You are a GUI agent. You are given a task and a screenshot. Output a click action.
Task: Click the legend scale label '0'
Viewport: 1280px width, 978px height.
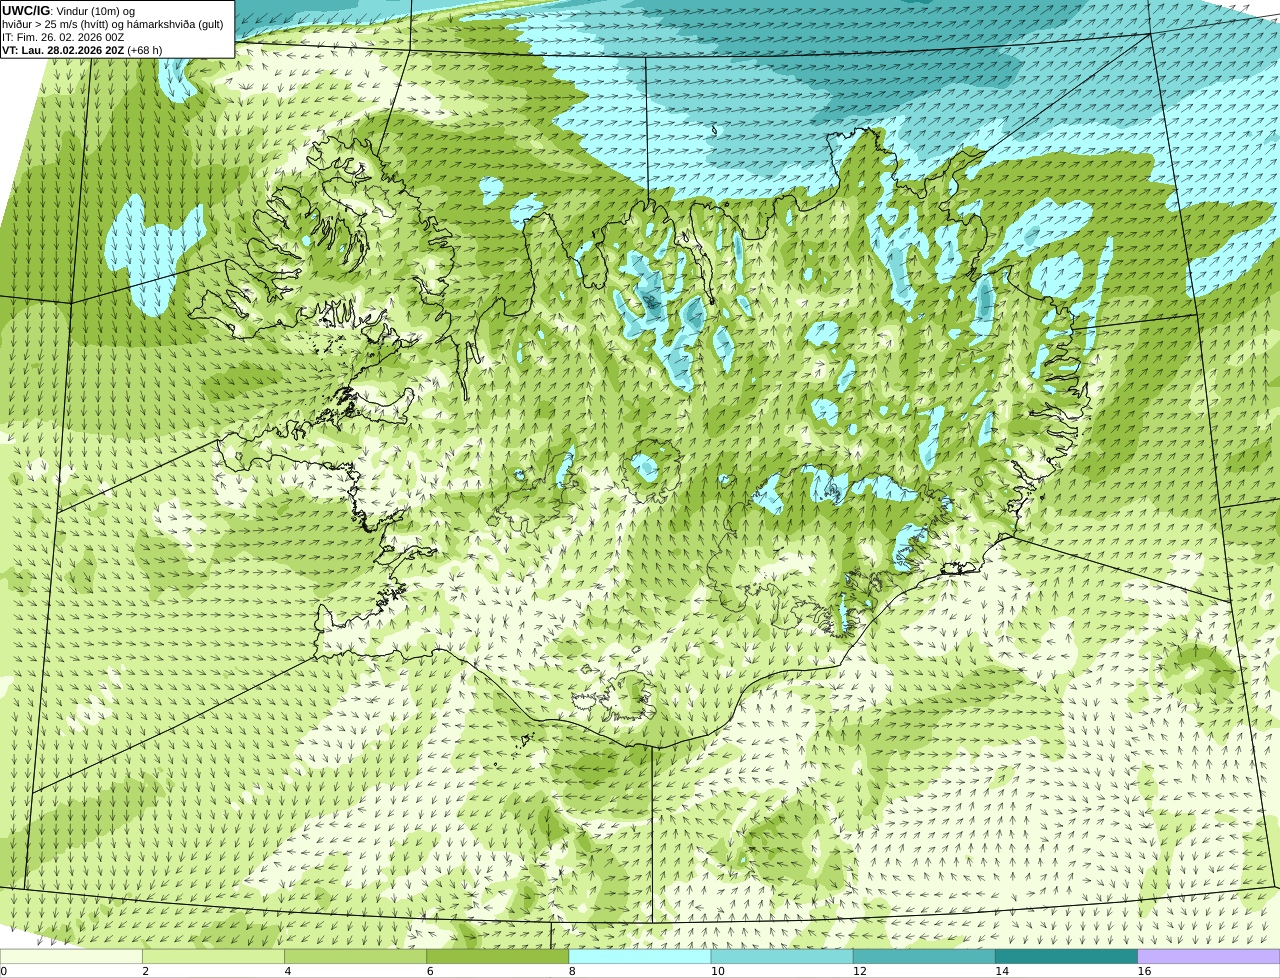tap(3, 971)
